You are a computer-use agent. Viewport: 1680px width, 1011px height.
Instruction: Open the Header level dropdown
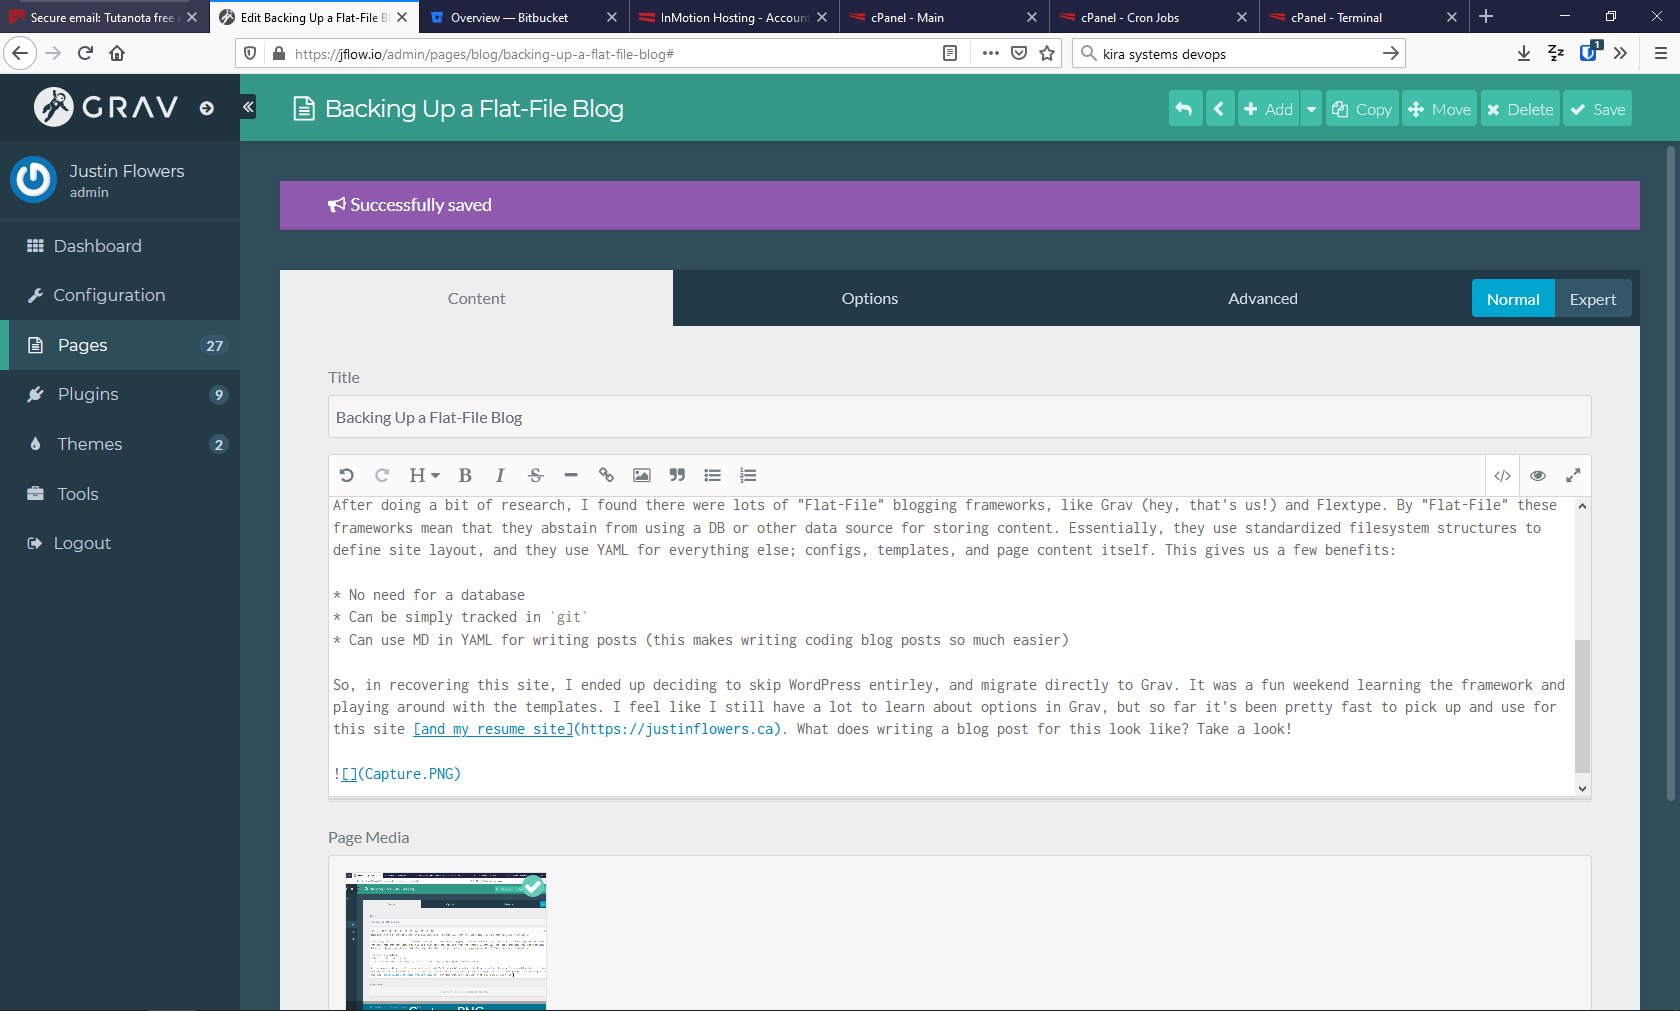(x=424, y=475)
